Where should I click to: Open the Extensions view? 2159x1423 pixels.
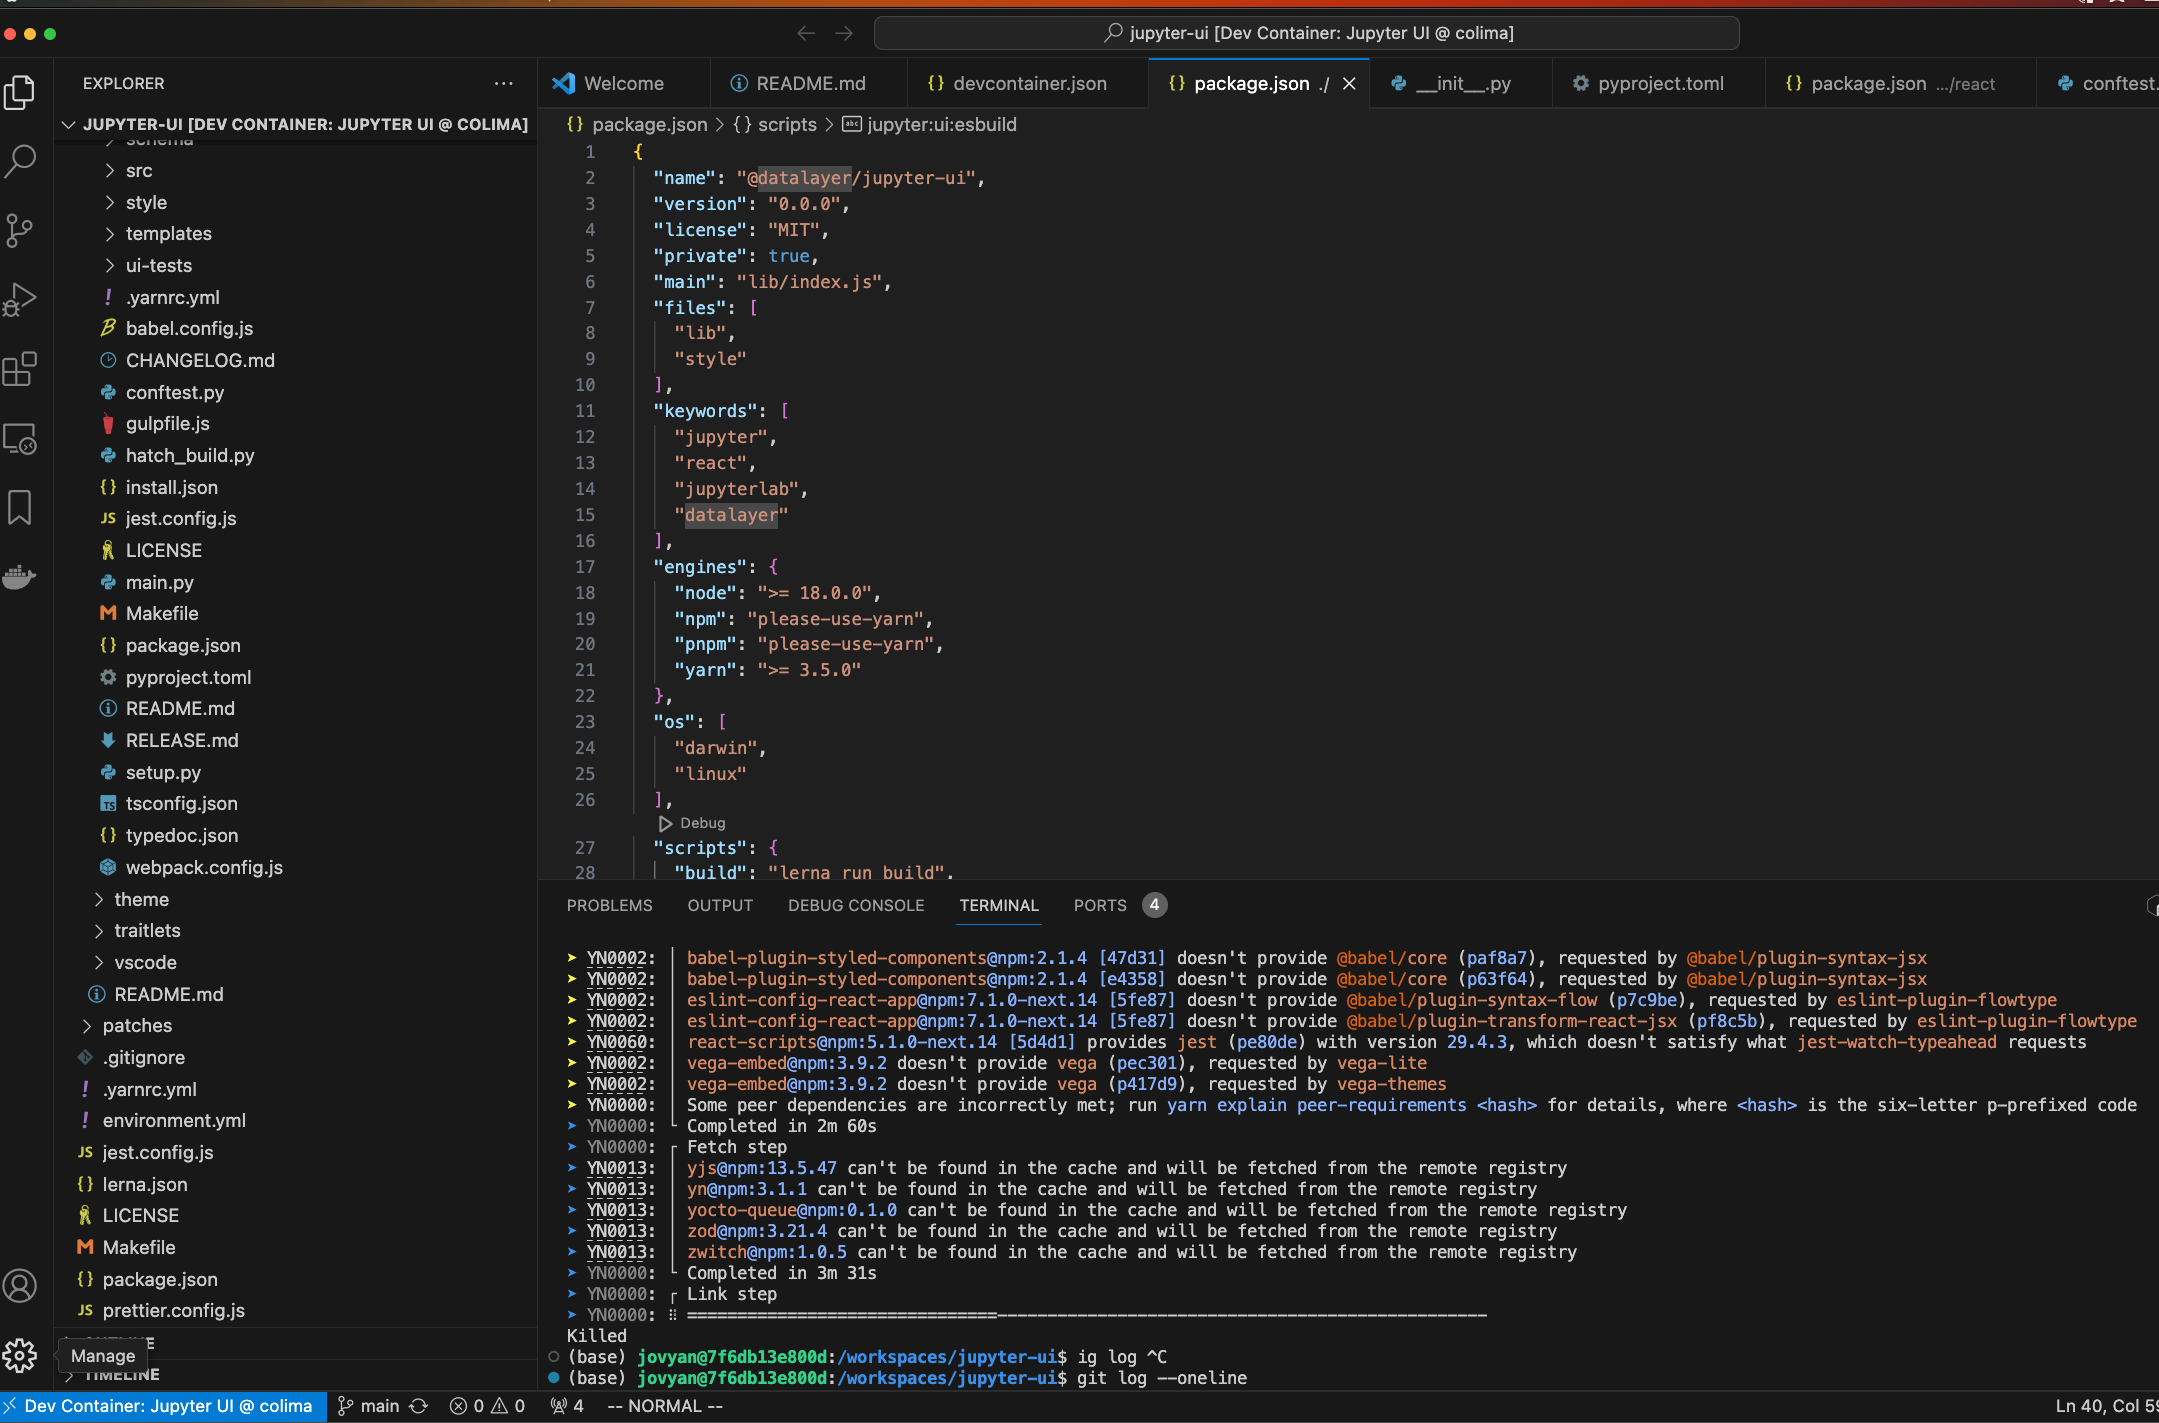[21, 369]
